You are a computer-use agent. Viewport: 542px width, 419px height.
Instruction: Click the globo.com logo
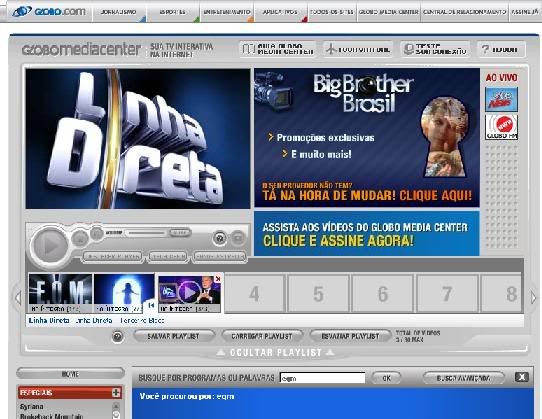pos(48,12)
